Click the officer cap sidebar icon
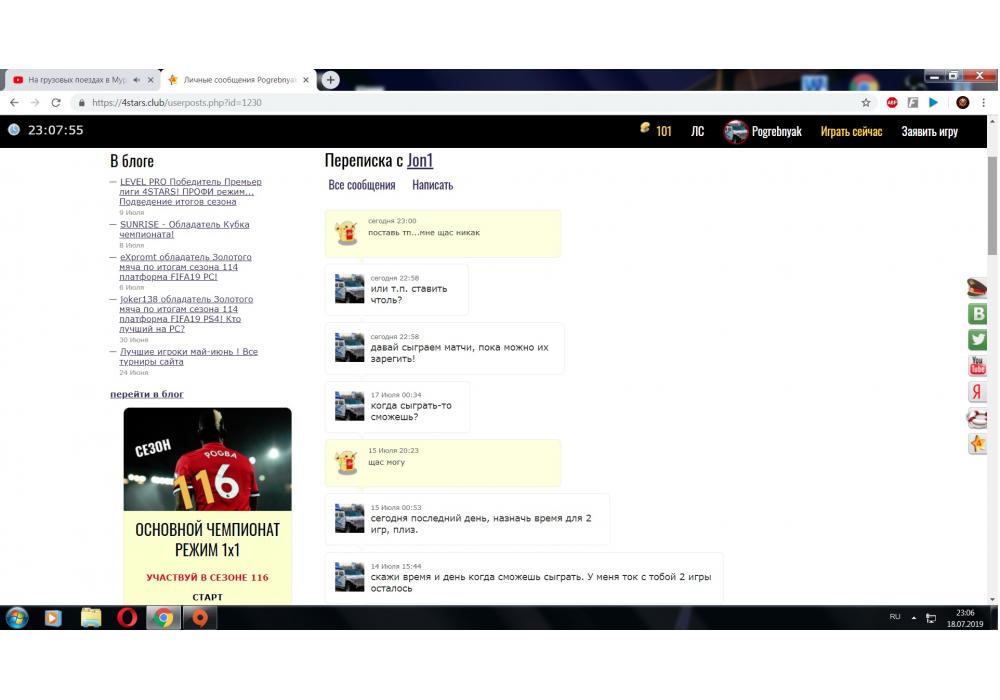This screenshot has height=700, width=1000. [x=978, y=288]
